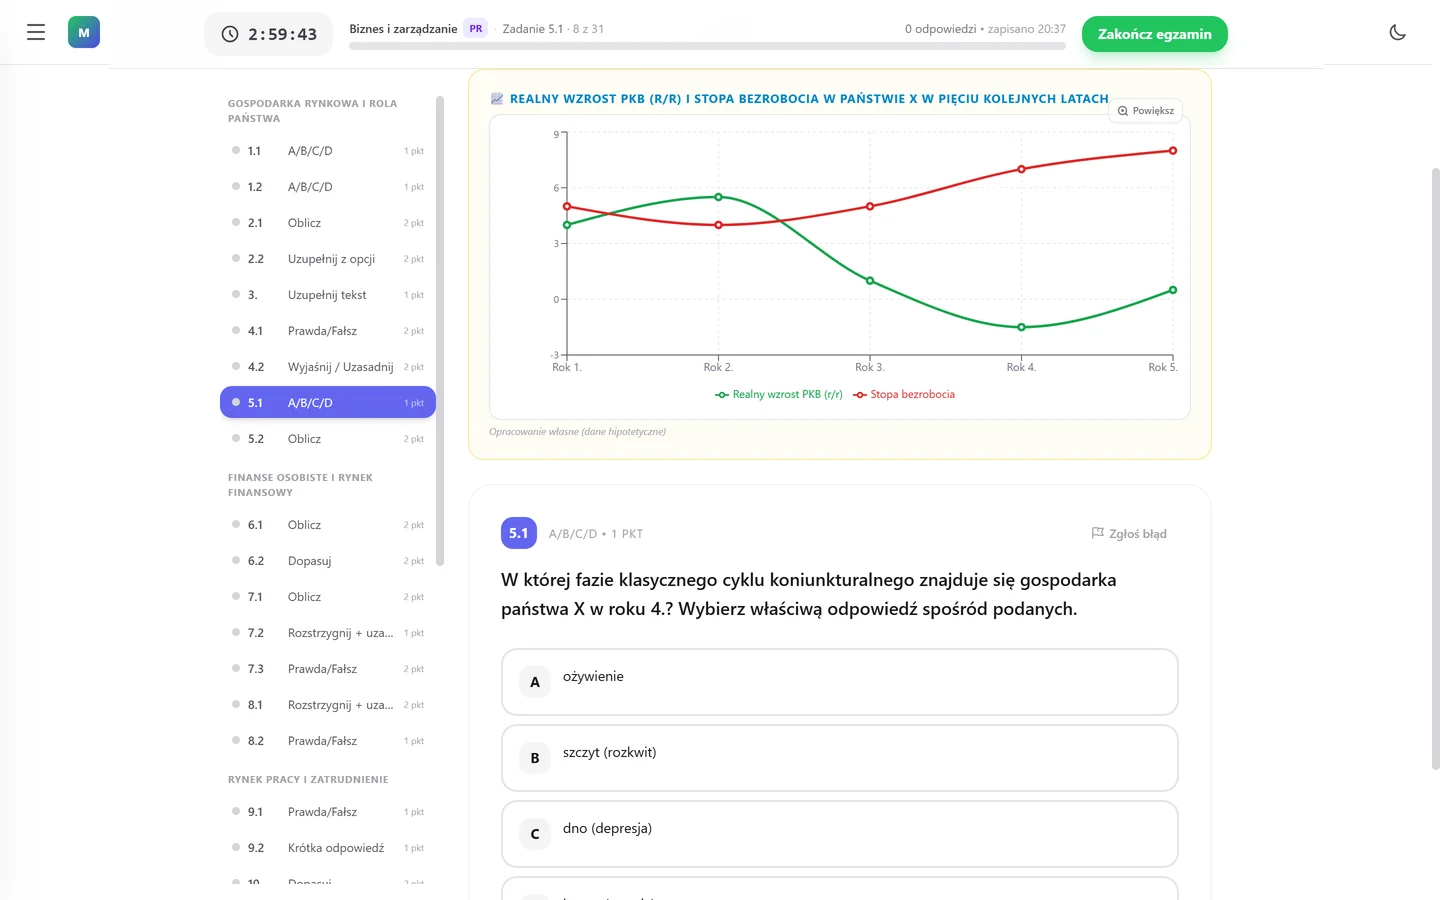Click the sidebar task list scrollbar
The height and width of the screenshot is (900, 1440).
pyautogui.click(x=440, y=330)
